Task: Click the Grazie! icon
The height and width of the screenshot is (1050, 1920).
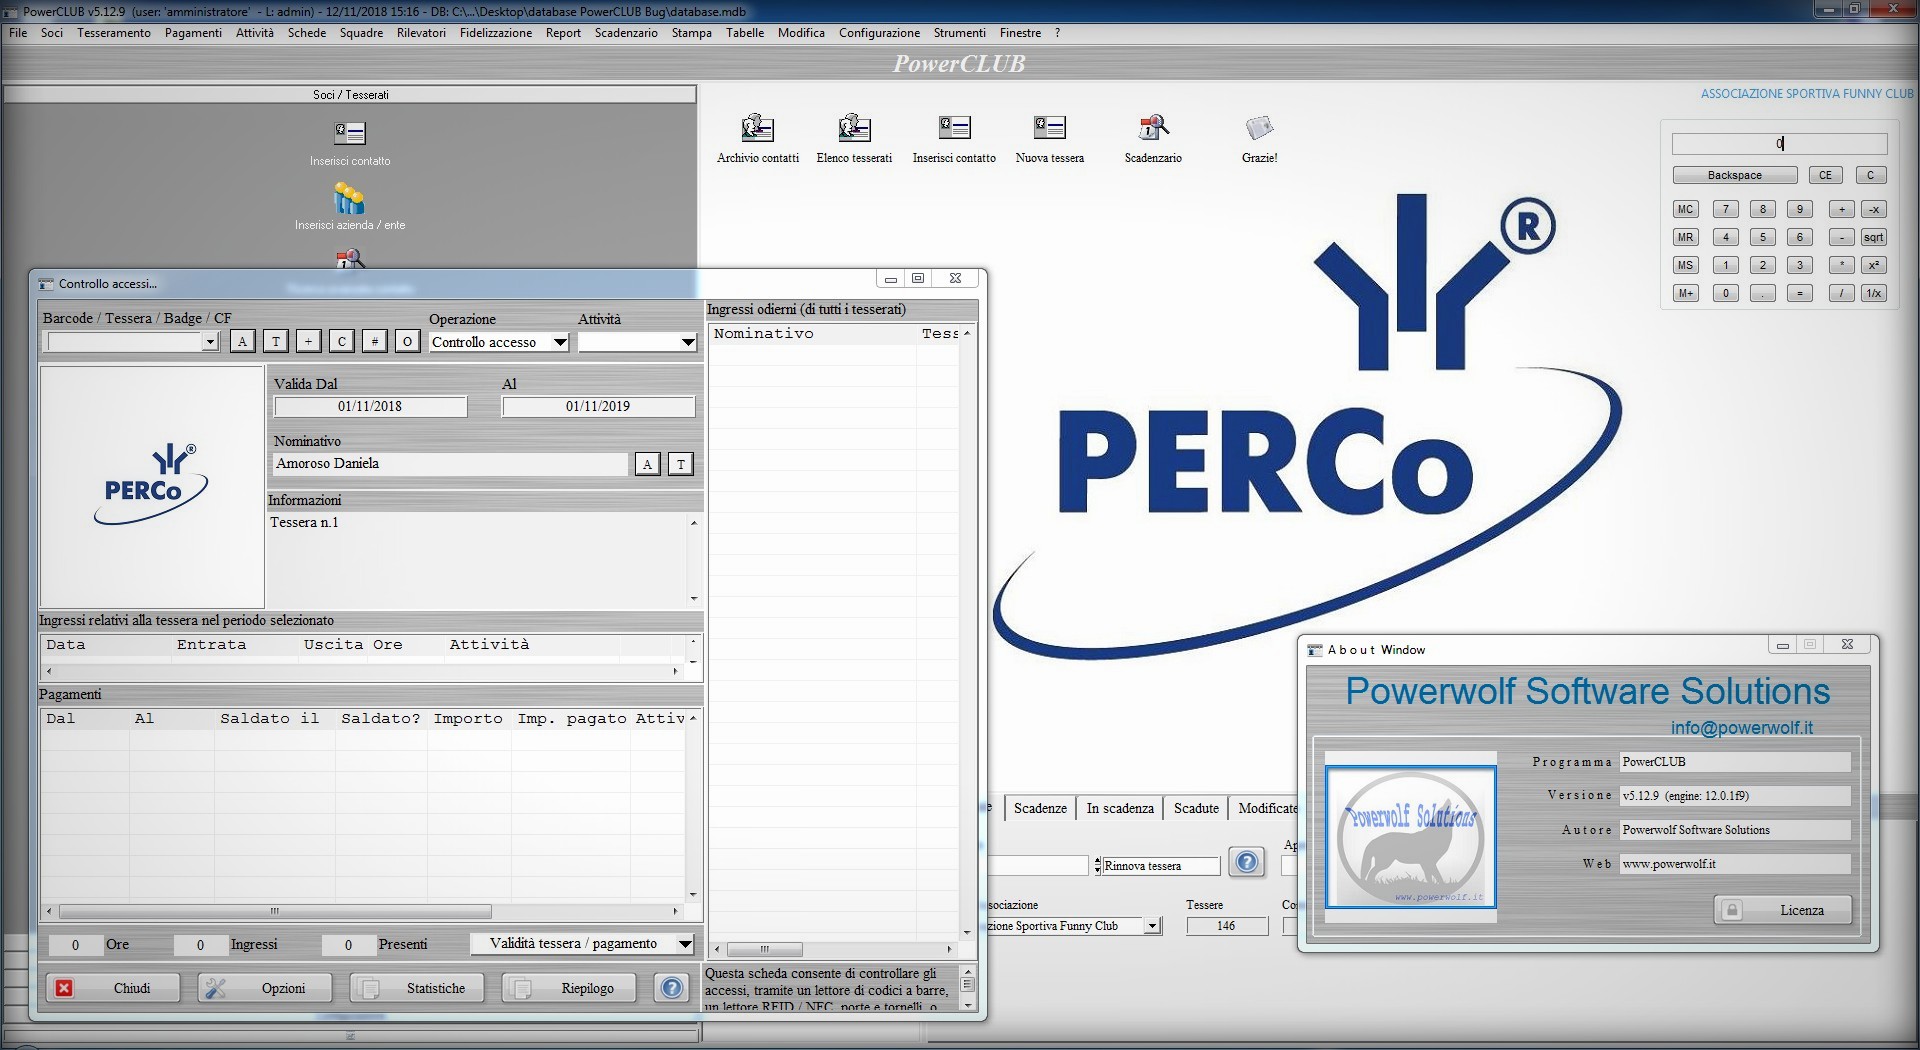Action: [1259, 128]
